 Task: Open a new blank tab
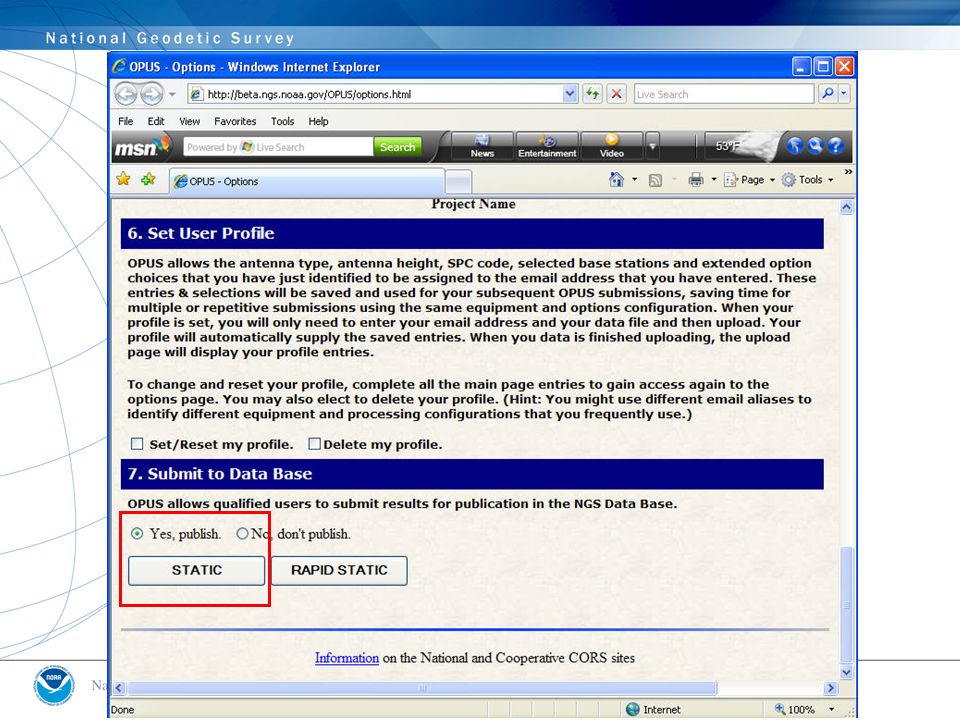(458, 182)
